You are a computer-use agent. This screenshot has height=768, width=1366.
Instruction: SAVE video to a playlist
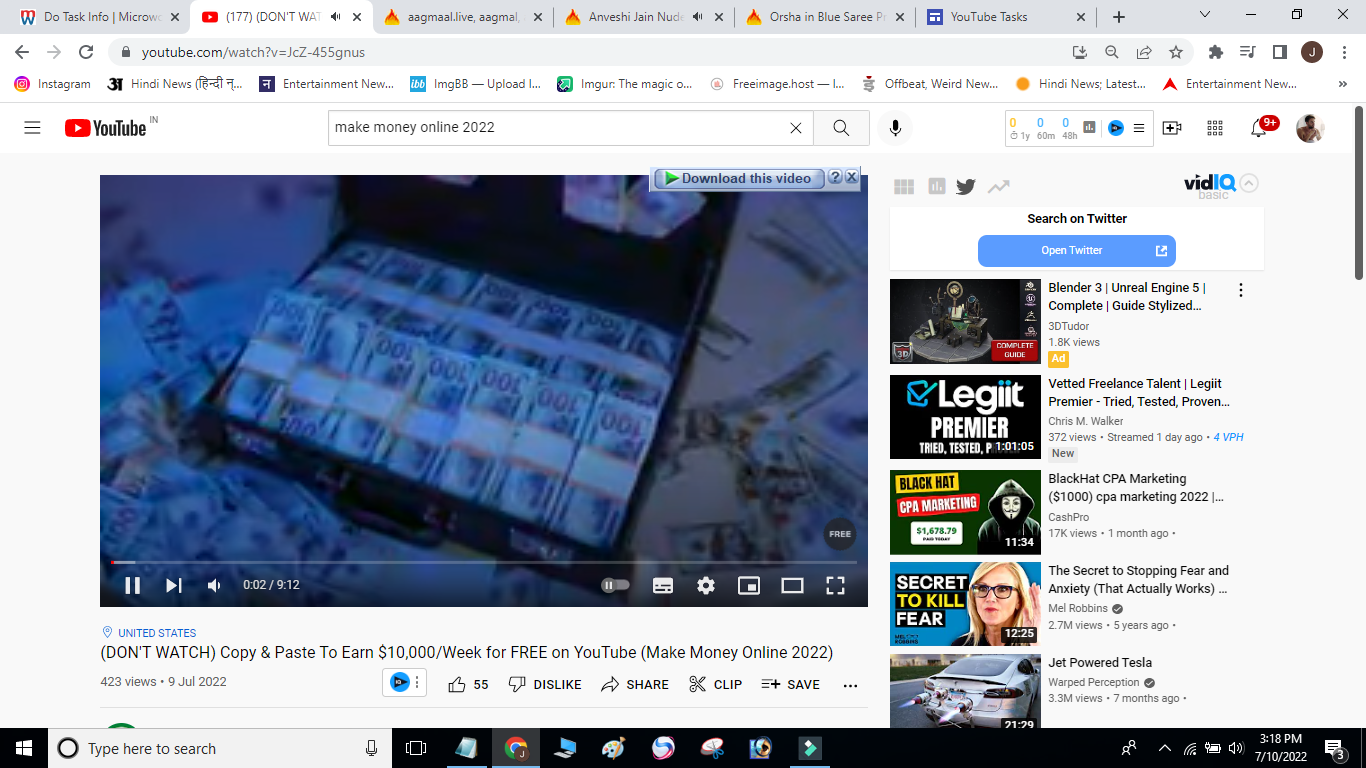[790, 684]
